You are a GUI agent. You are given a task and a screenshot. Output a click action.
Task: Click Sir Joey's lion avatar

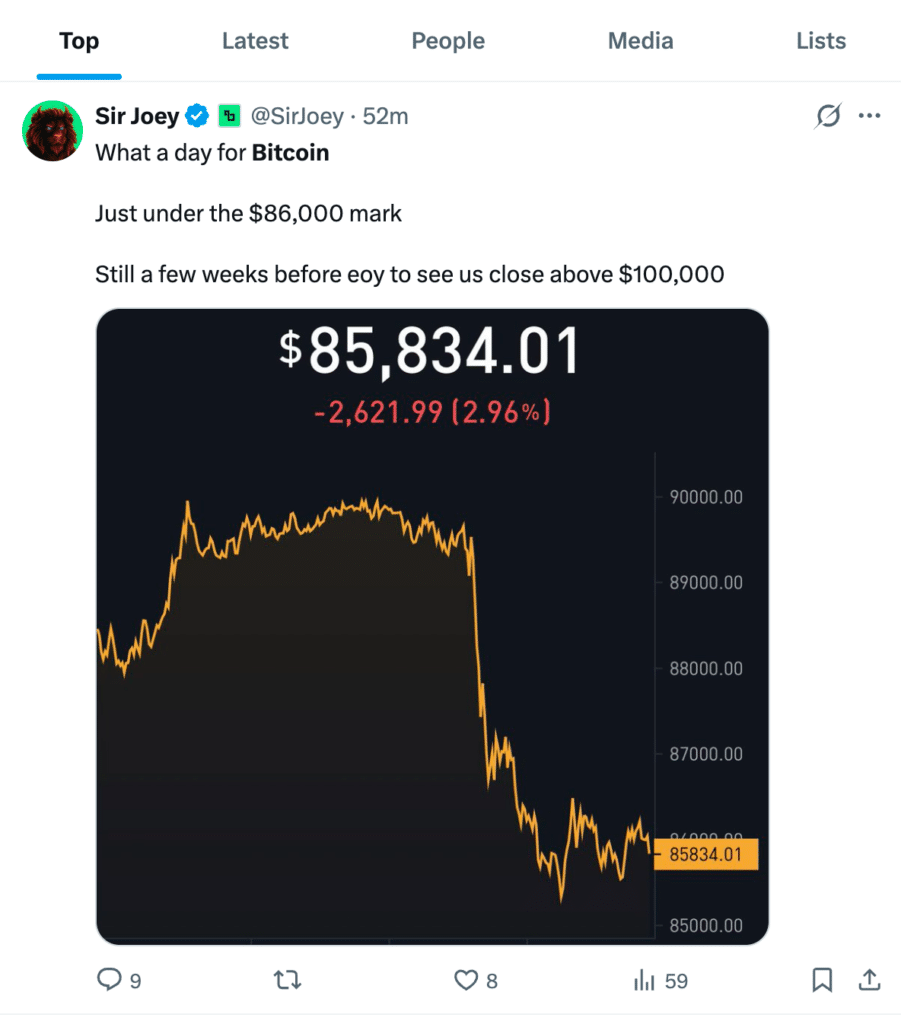52,131
